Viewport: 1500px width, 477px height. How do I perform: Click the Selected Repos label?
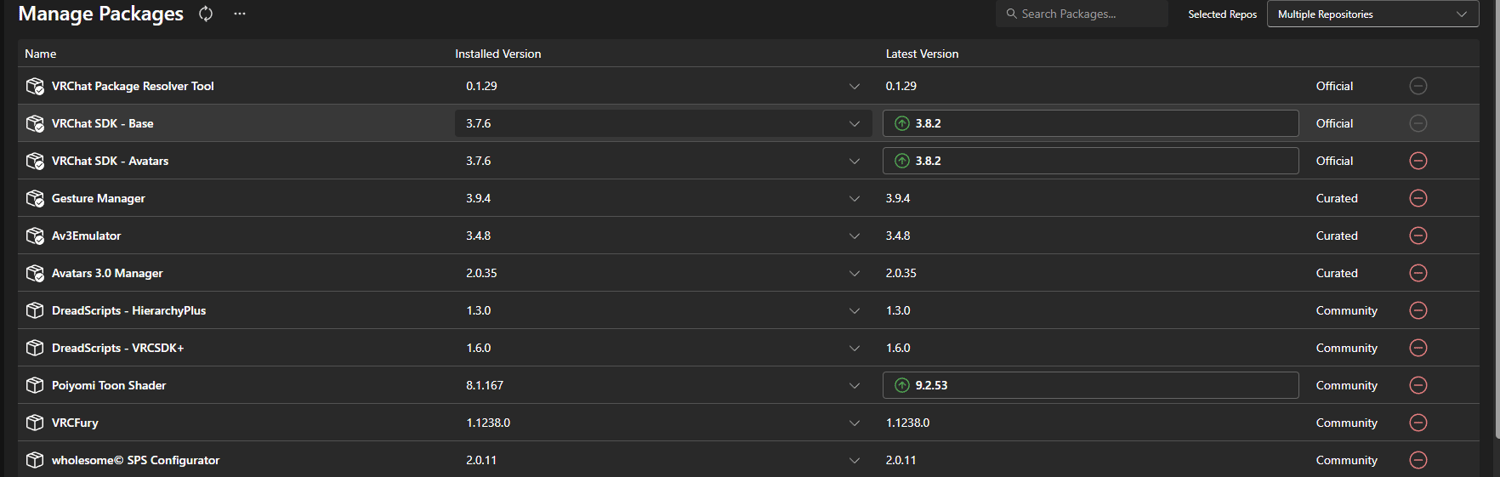[1222, 15]
